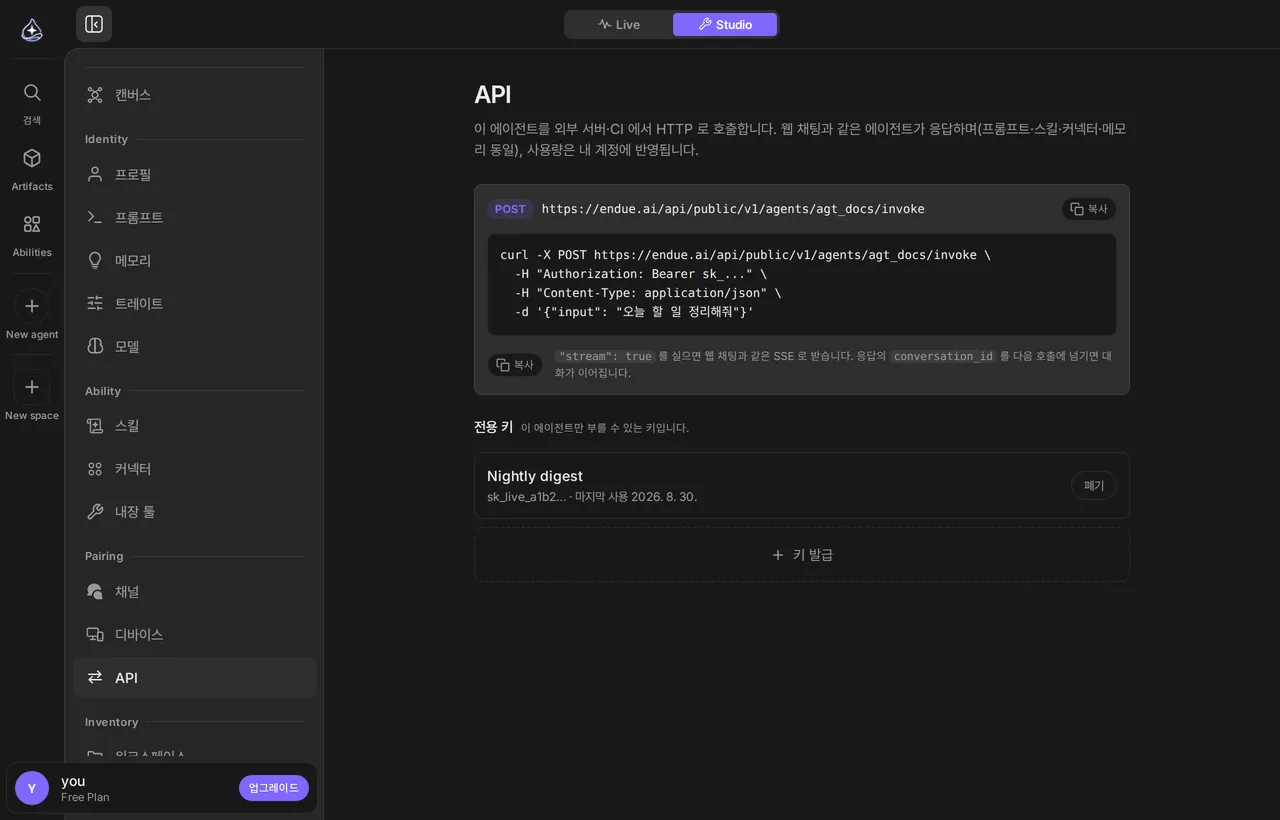Click the 커넥터 icon in sidebar
The height and width of the screenshot is (820, 1280).
click(x=95, y=469)
